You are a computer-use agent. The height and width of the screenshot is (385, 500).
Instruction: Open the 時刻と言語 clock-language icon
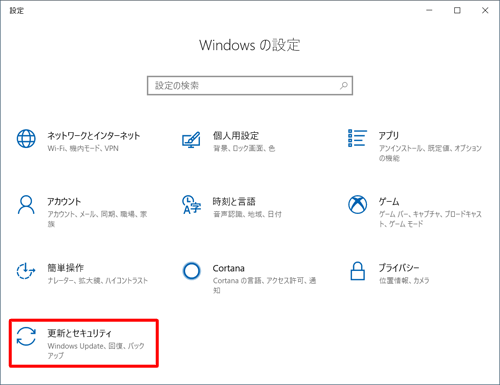[x=191, y=205]
